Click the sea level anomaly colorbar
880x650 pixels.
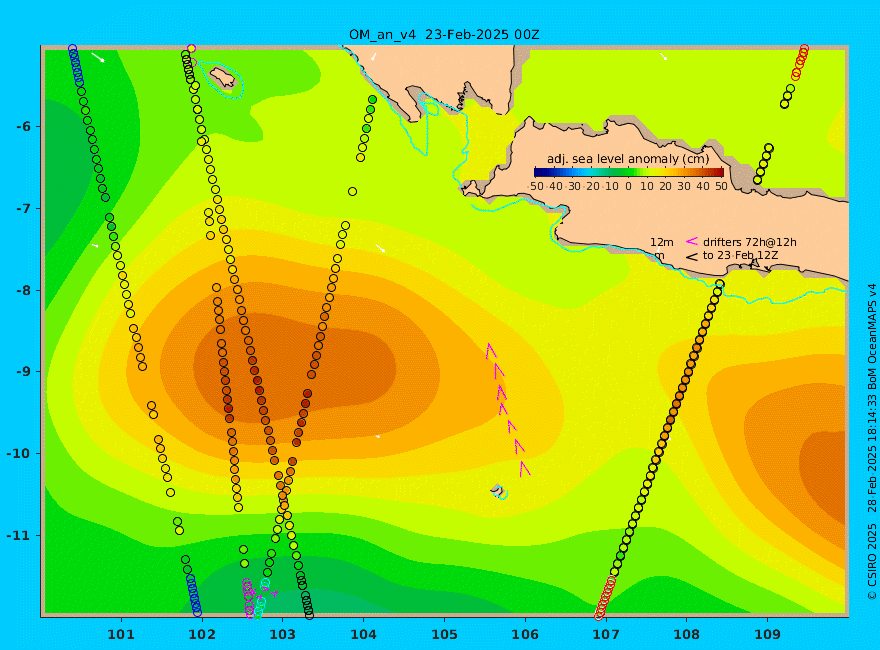click(629, 172)
